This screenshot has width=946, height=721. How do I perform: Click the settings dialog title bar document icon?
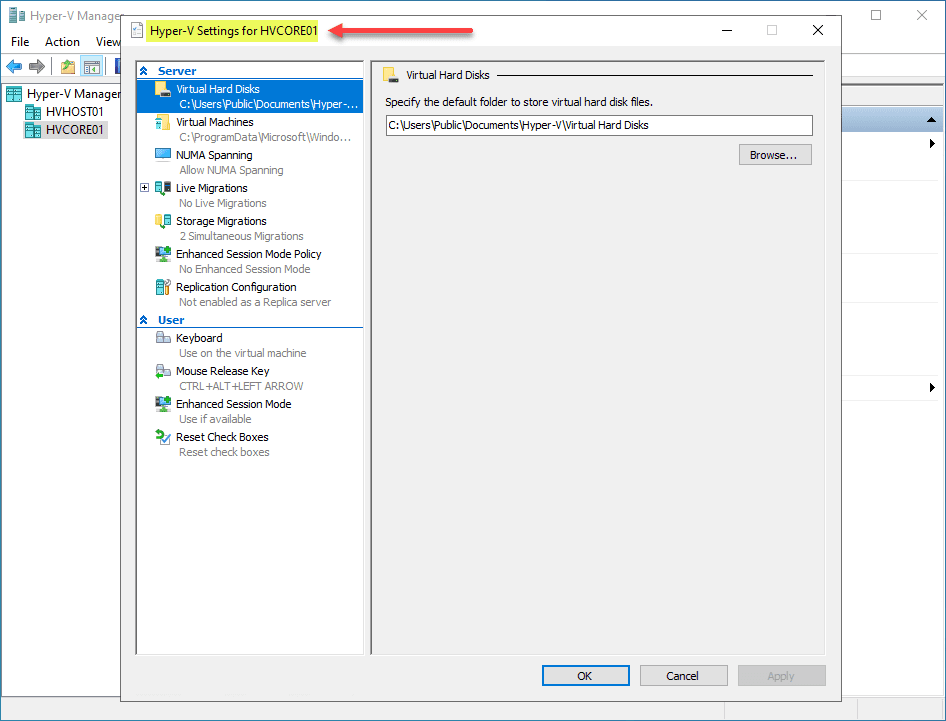(x=137, y=30)
